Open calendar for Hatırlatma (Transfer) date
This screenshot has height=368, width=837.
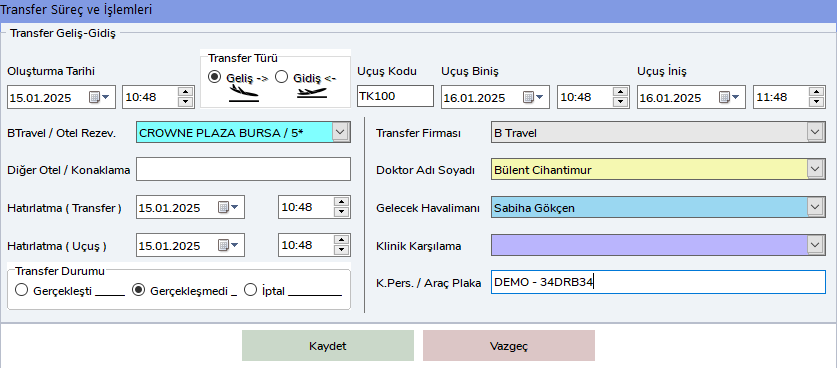[227, 207]
